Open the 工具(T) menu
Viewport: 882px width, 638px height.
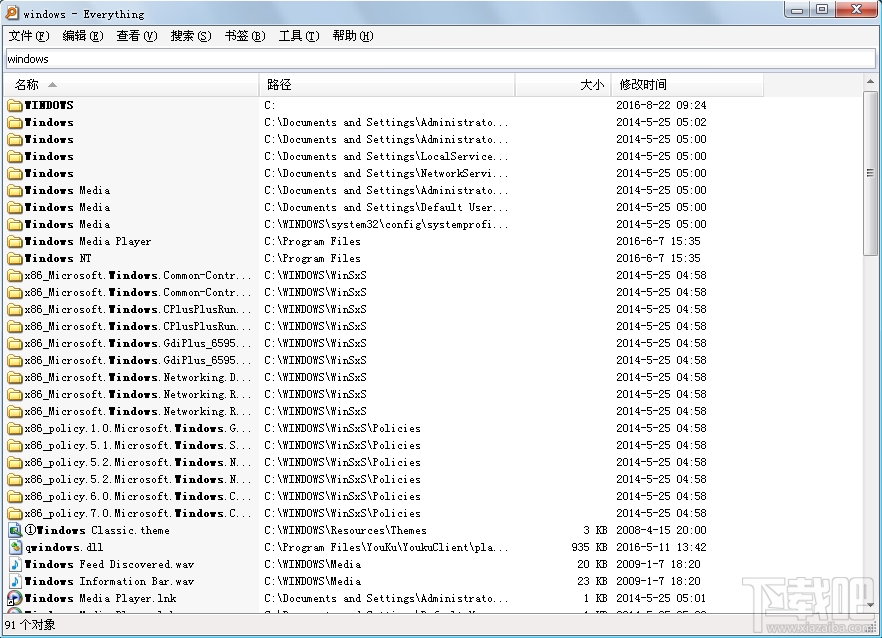[299, 36]
